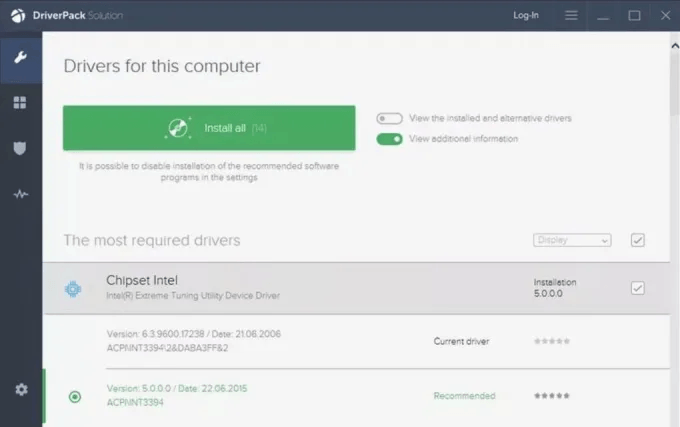Open the wrench Drivers section in sidebar
The height and width of the screenshot is (427, 680).
point(20,57)
